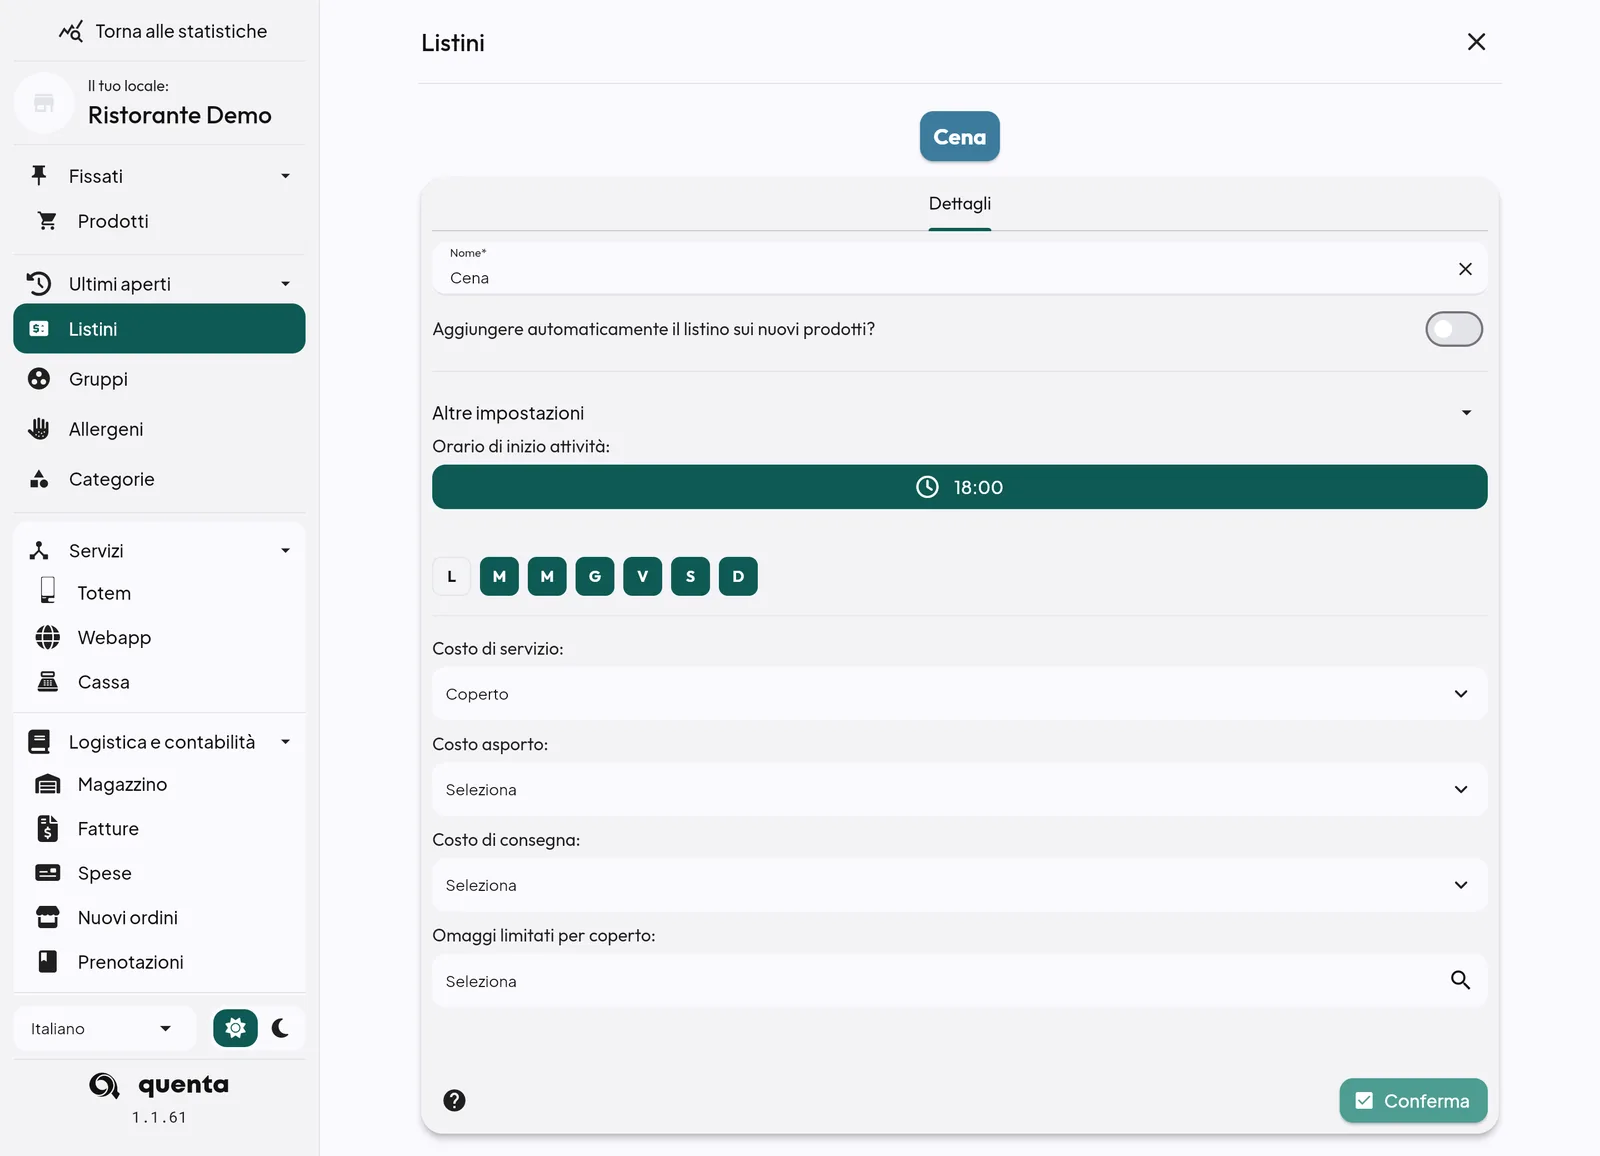Open the 18:00 start time picker

pyautogui.click(x=959, y=487)
